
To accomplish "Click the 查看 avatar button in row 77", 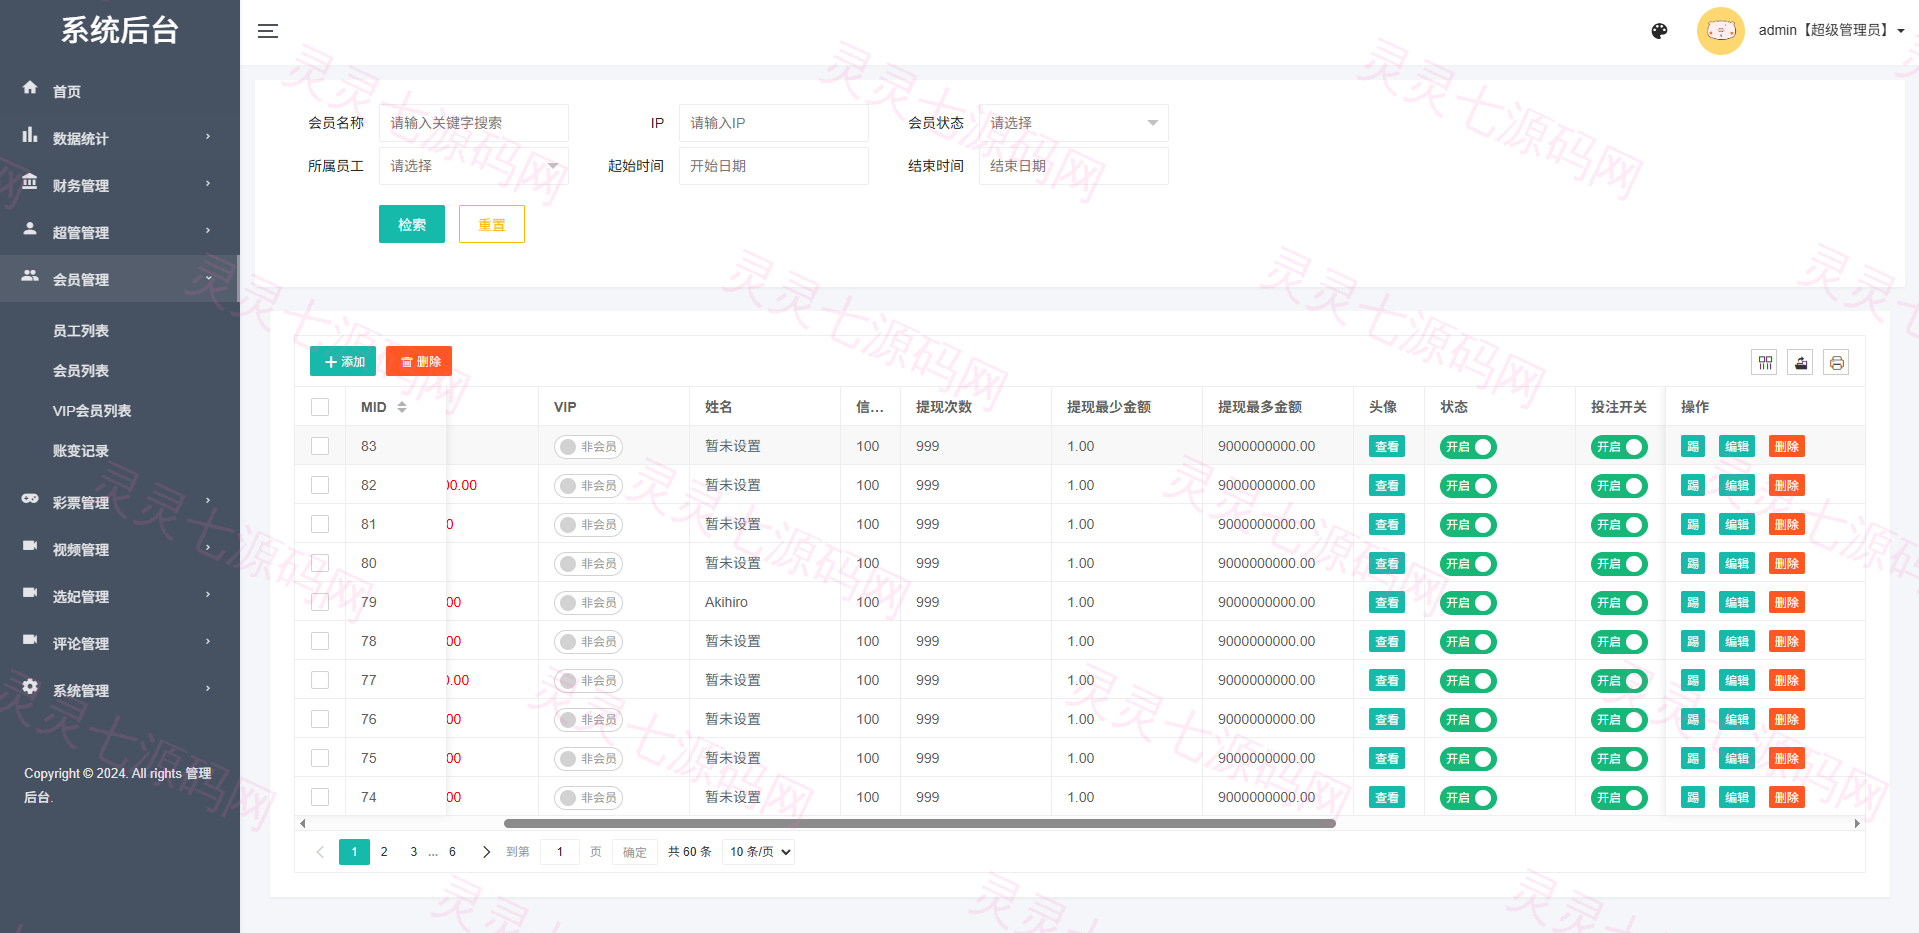I will coord(1387,681).
